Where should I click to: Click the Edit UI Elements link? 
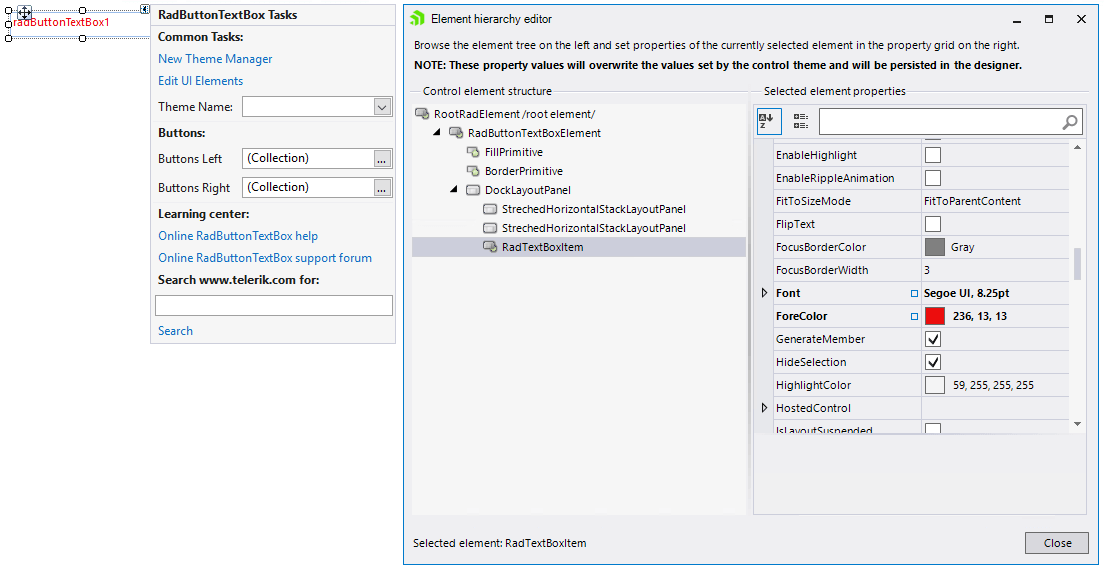(201, 81)
